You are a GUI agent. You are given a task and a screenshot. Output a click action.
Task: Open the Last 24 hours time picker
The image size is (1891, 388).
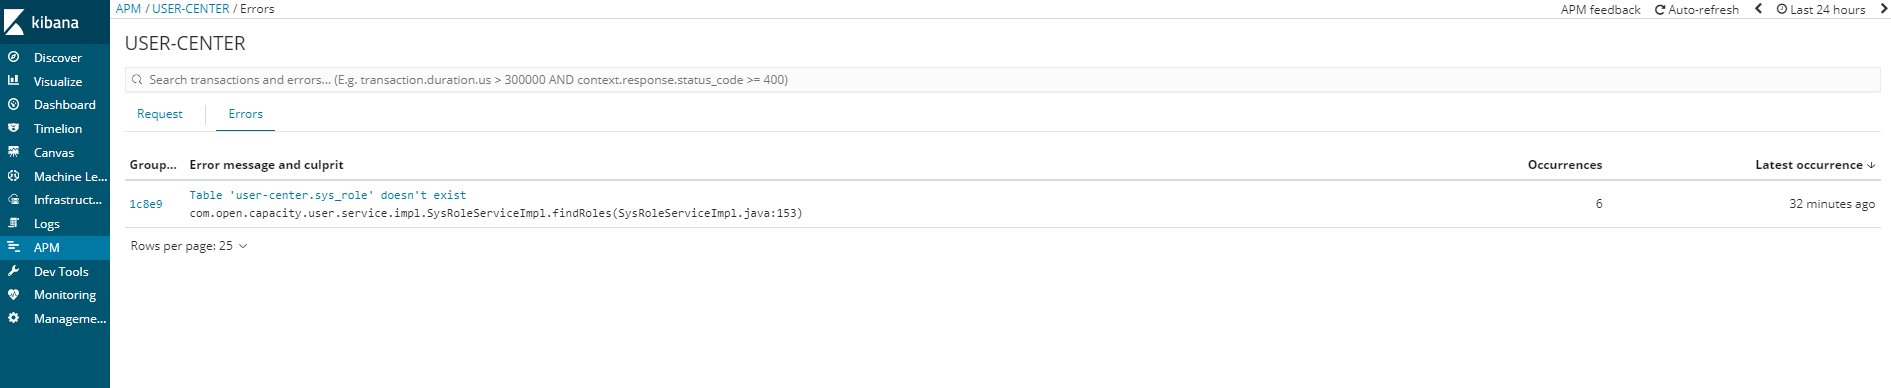pyautogui.click(x=1820, y=9)
